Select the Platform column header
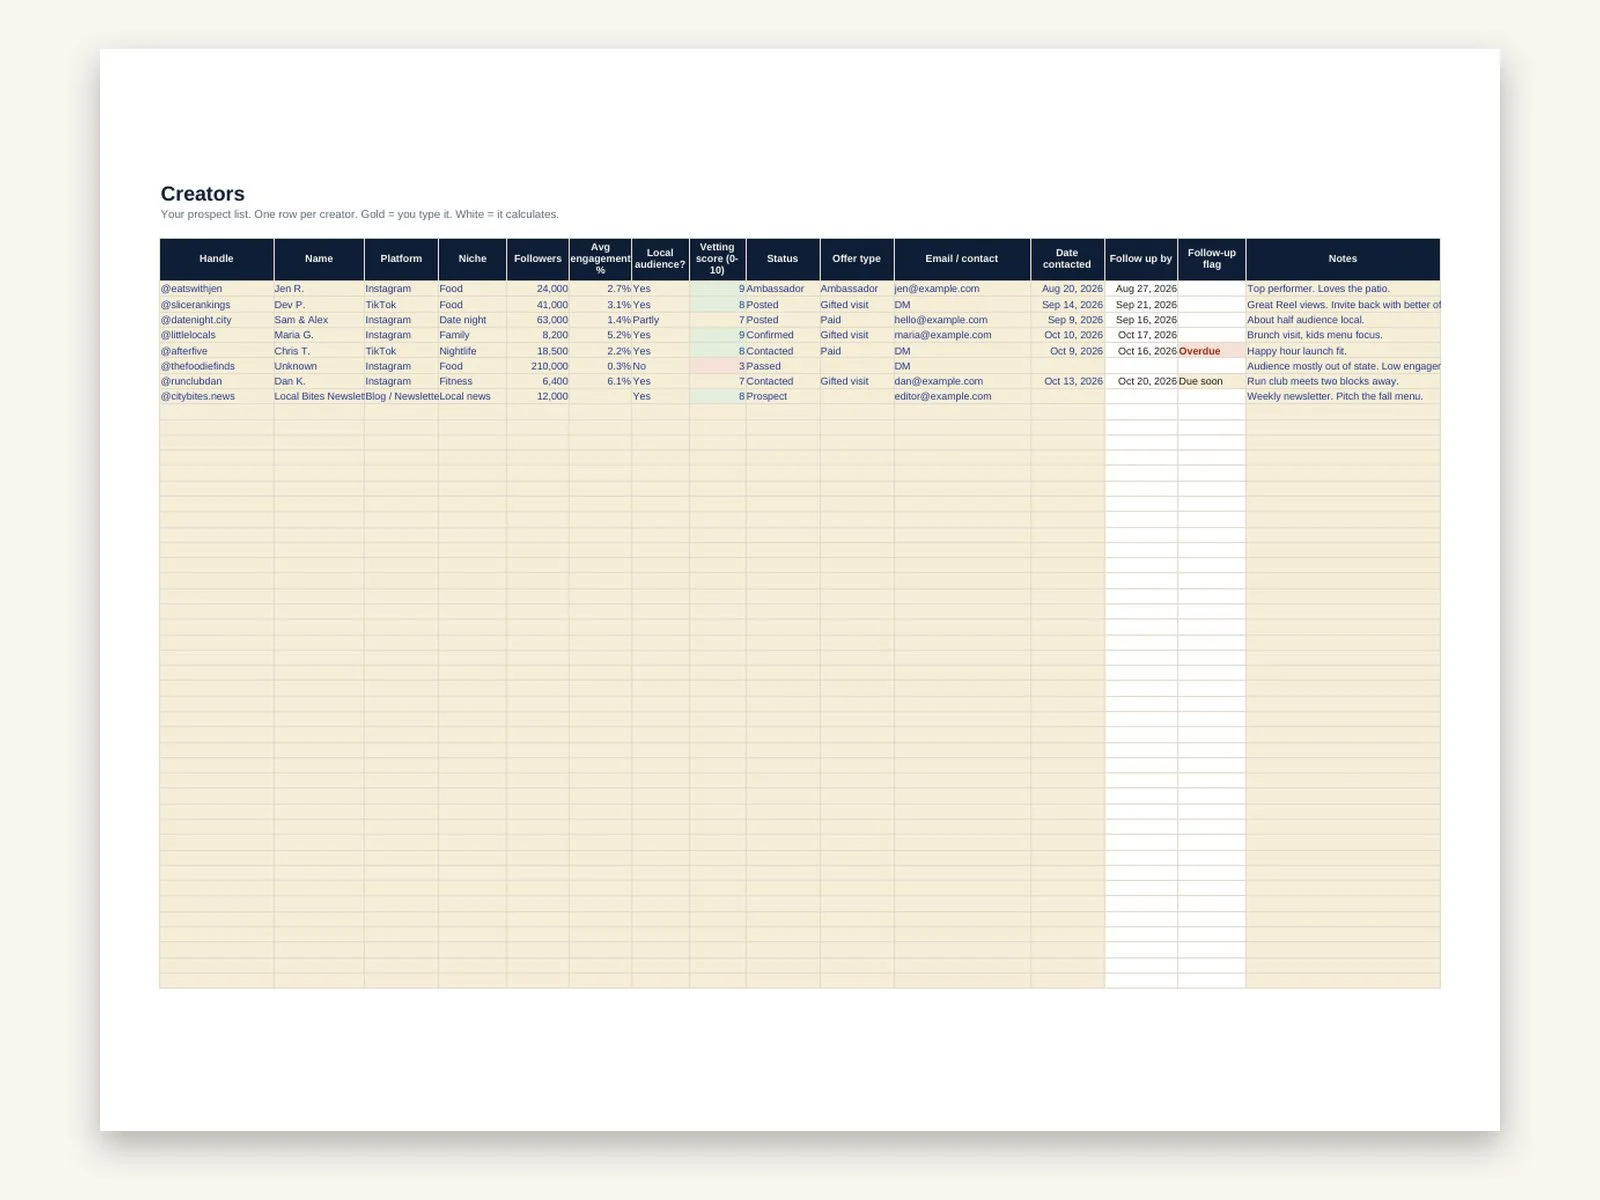Screen dimensions: 1600x1200 pos(401,259)
